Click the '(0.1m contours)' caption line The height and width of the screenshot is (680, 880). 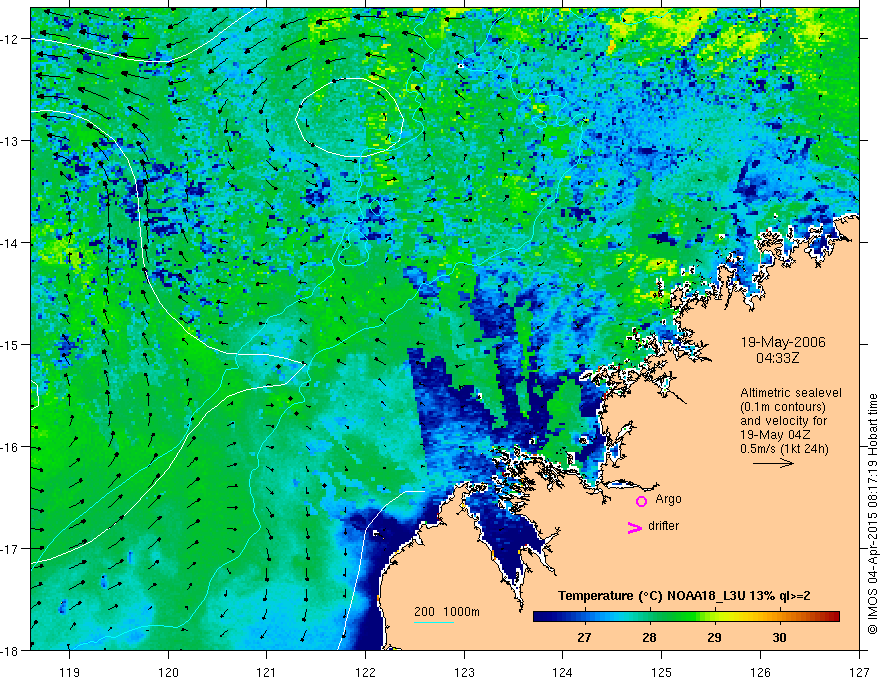[783, 407]
